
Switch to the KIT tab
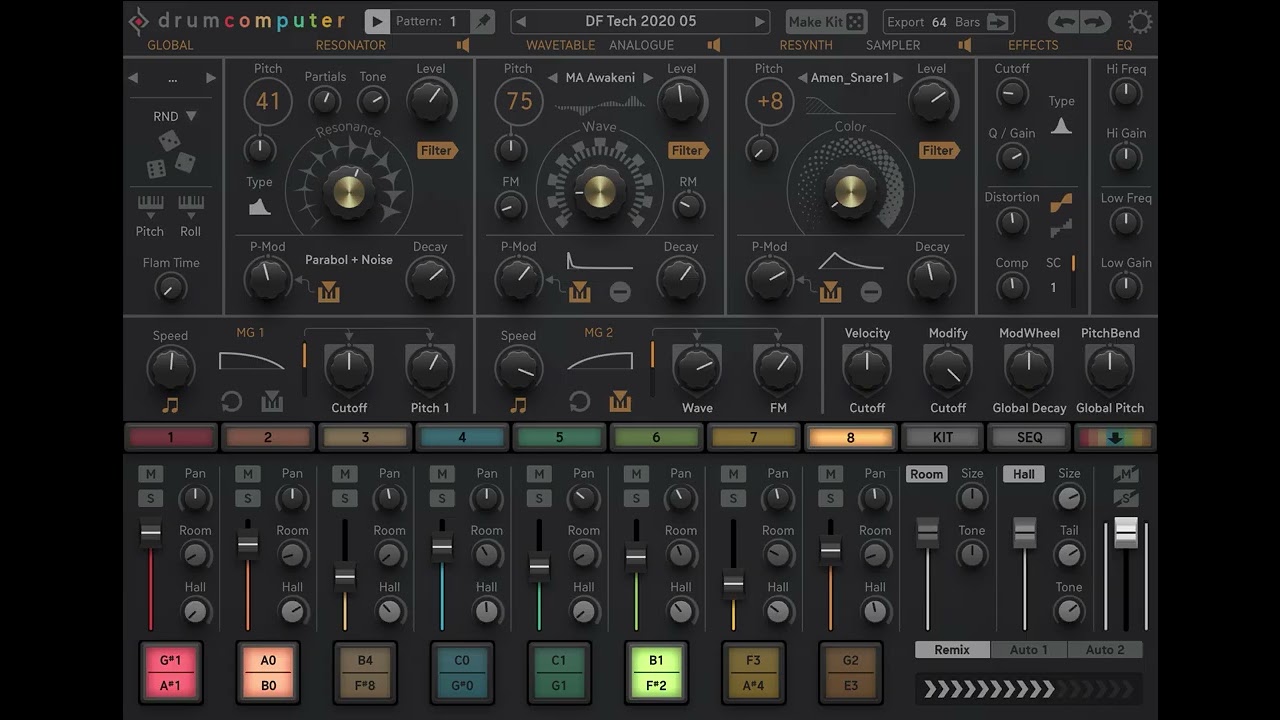(x=943, y=437)
